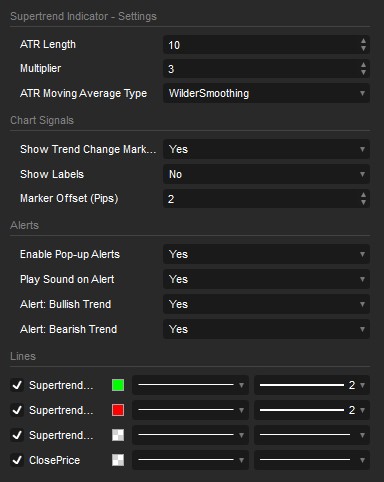Open thickness dropdown for green Supertrend line
Viewport: 384px width, 482px height.
[x=312, y=385]
